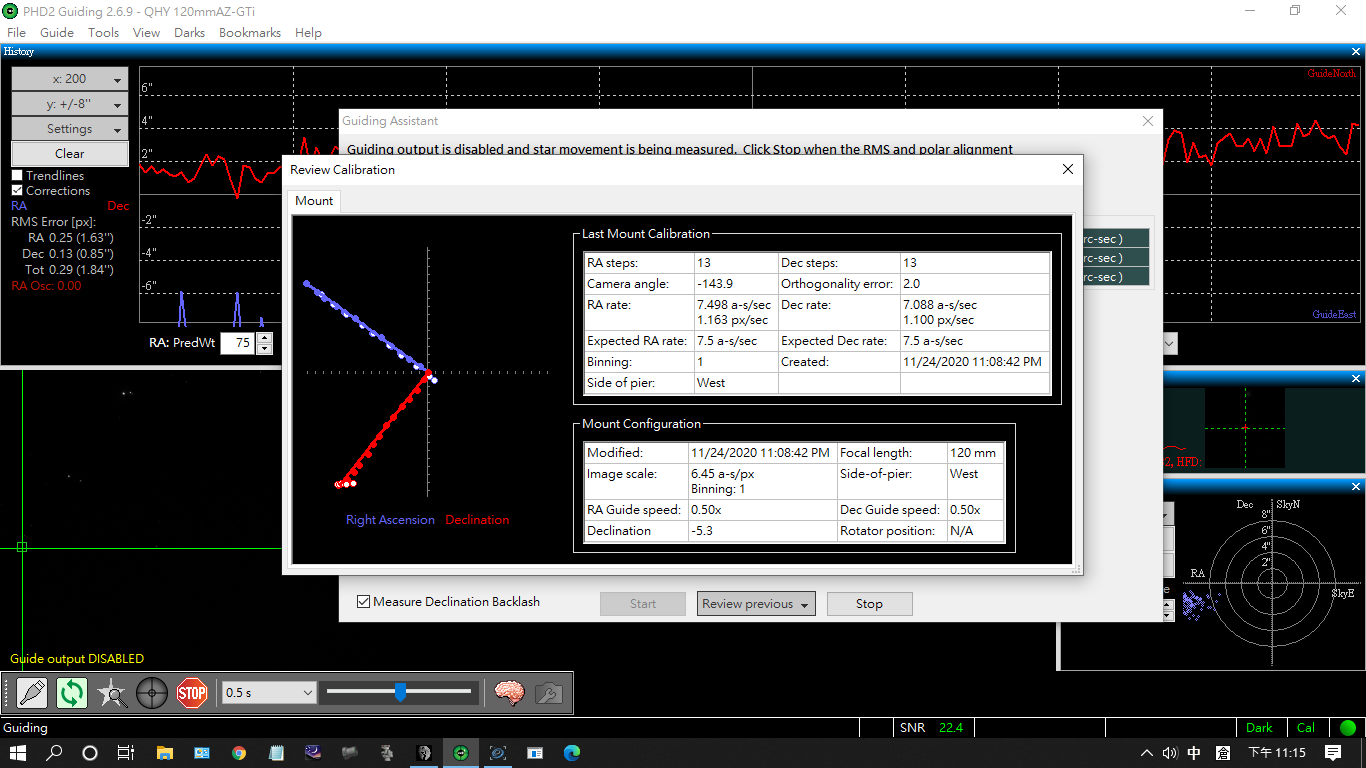Open the Bookmarks menu
The width and height of the screenshot is (1366, 768).
click(x=250, y=32)
